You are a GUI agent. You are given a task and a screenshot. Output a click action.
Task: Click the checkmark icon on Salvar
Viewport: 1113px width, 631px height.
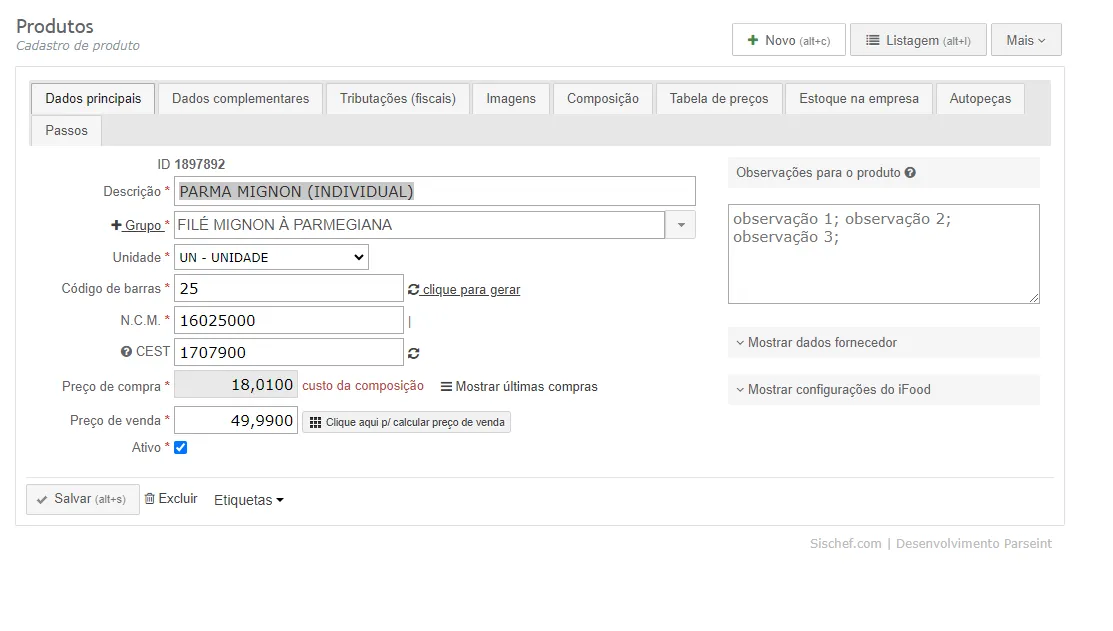click(x=42, y=500)
